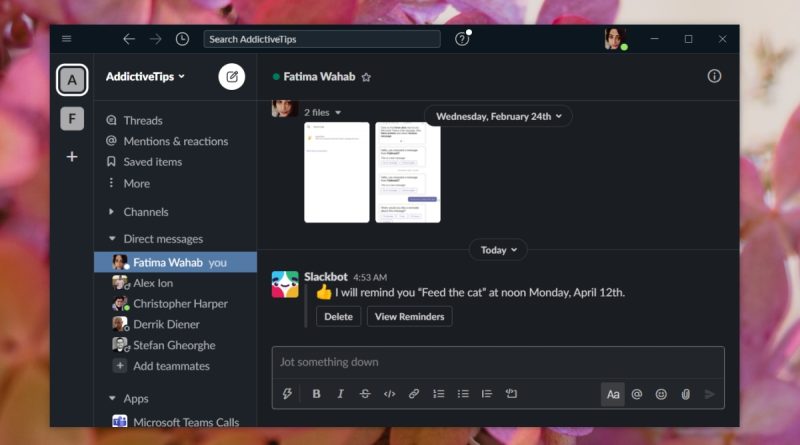Switch to the F workspace icon
Viewport: 800px width, 445px height.
pyautogui.click(x=72, y=119)
